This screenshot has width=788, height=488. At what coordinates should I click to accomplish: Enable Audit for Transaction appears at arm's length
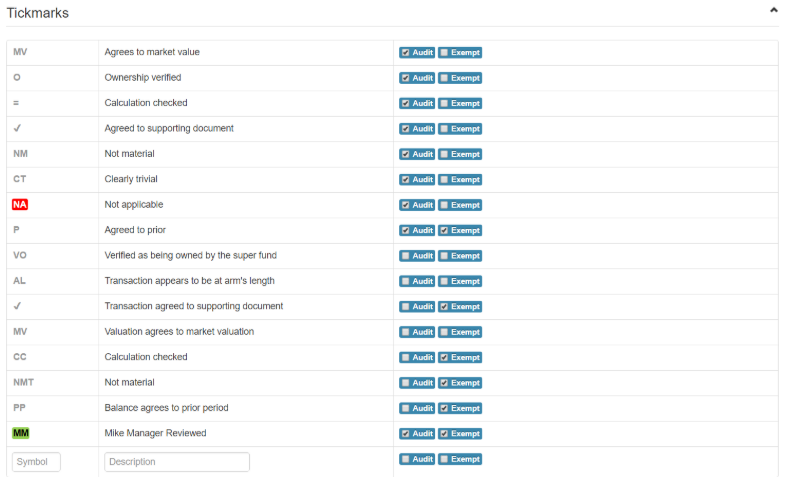coord(405,282)
